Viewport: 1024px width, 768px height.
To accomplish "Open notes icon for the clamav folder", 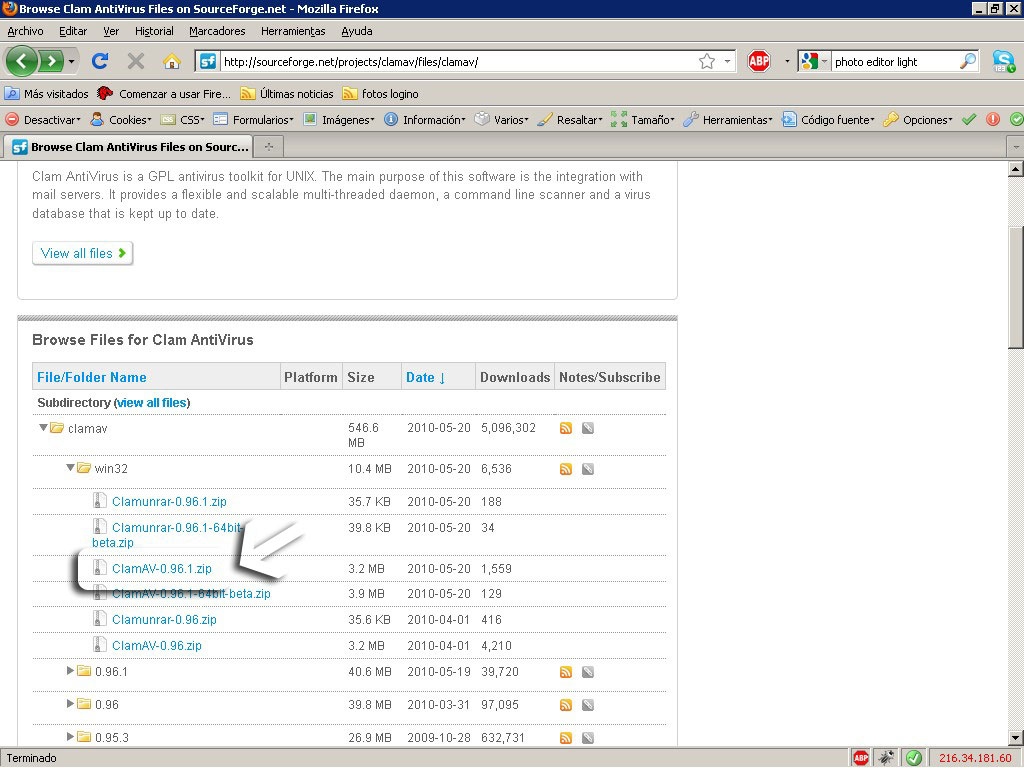I will pos(588,428).
